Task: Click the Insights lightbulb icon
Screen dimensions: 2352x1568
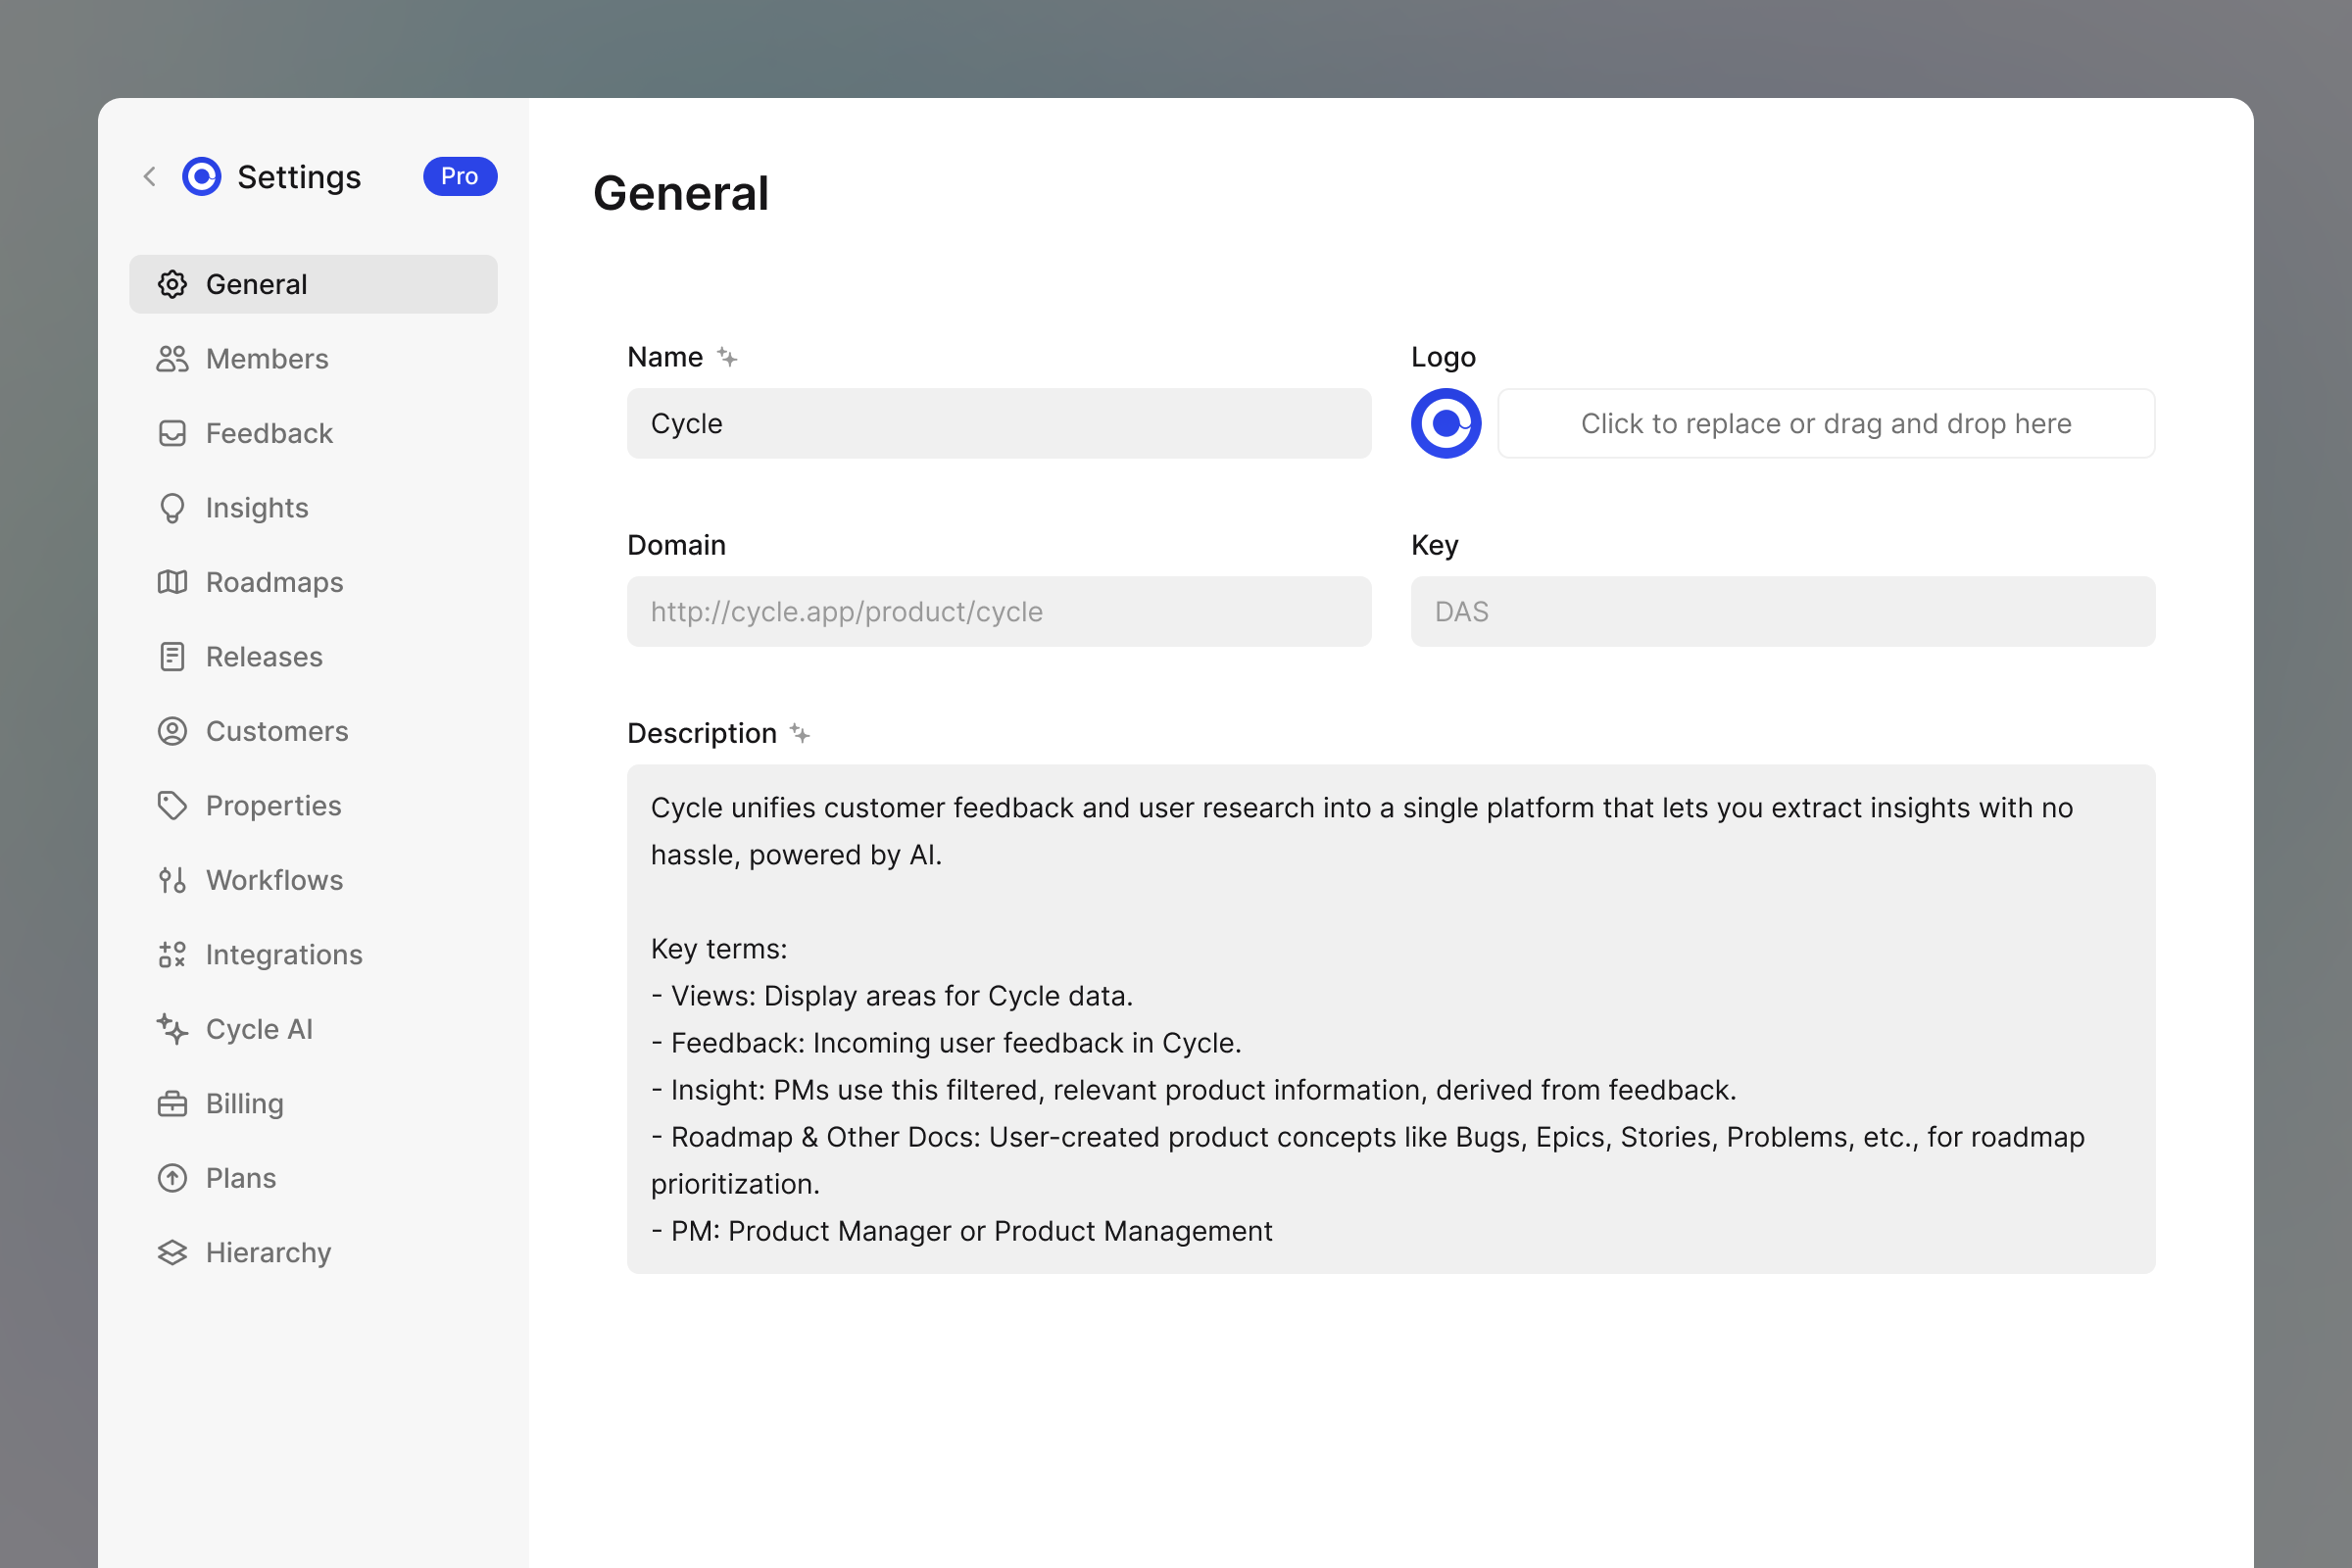Action: (x=172, y=508)
